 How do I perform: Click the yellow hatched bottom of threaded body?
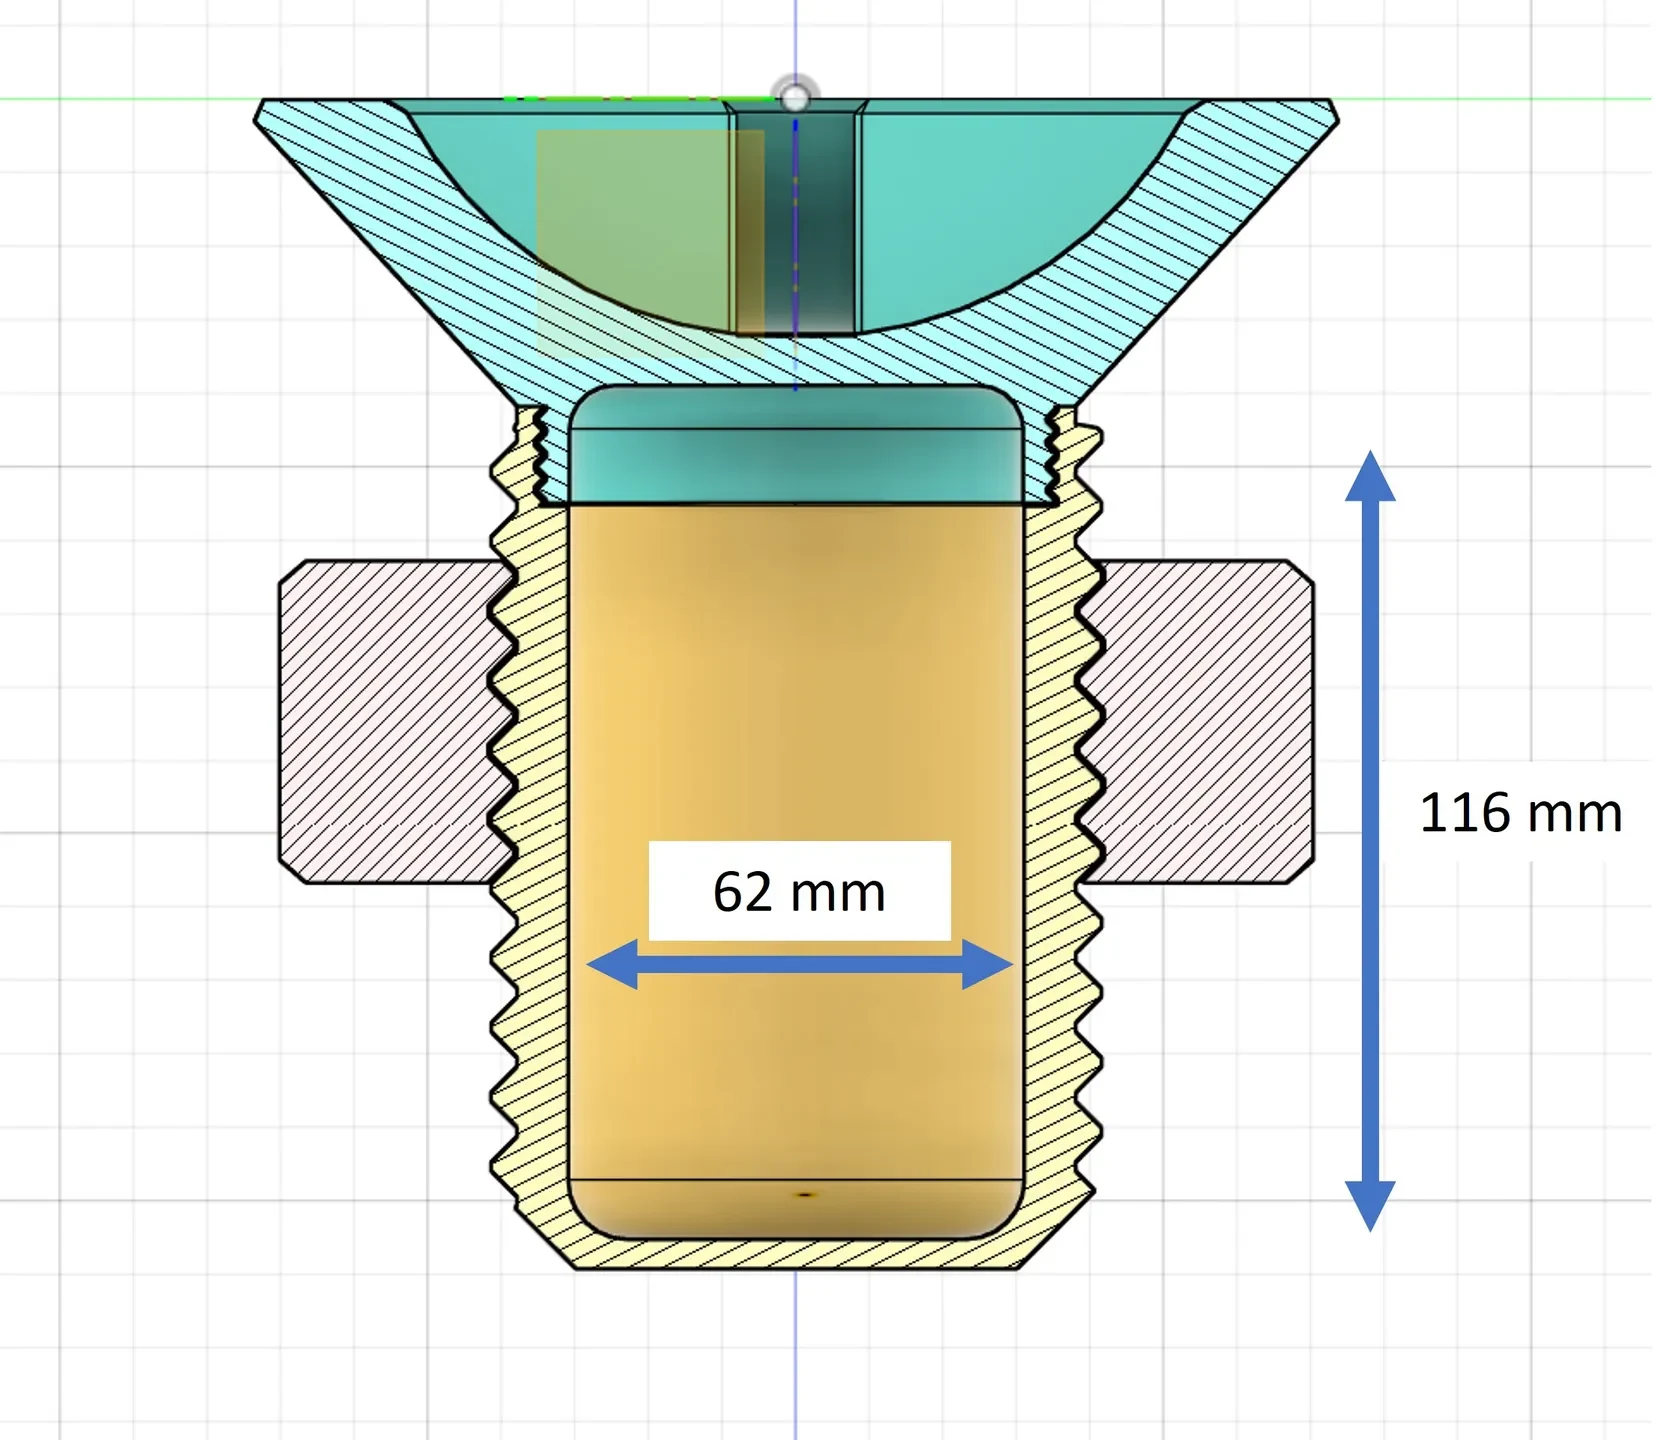point(796,1254)
